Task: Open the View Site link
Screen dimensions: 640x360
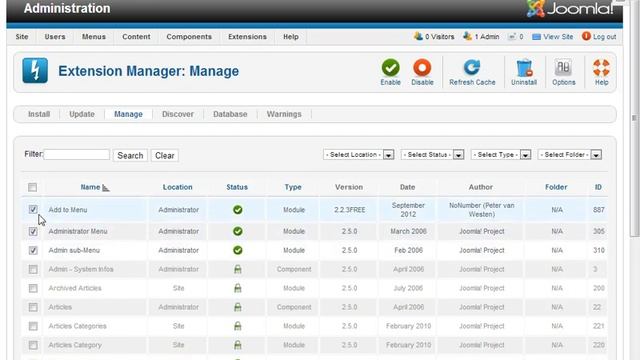Action: pyautogui.click(x=553, y=37)
